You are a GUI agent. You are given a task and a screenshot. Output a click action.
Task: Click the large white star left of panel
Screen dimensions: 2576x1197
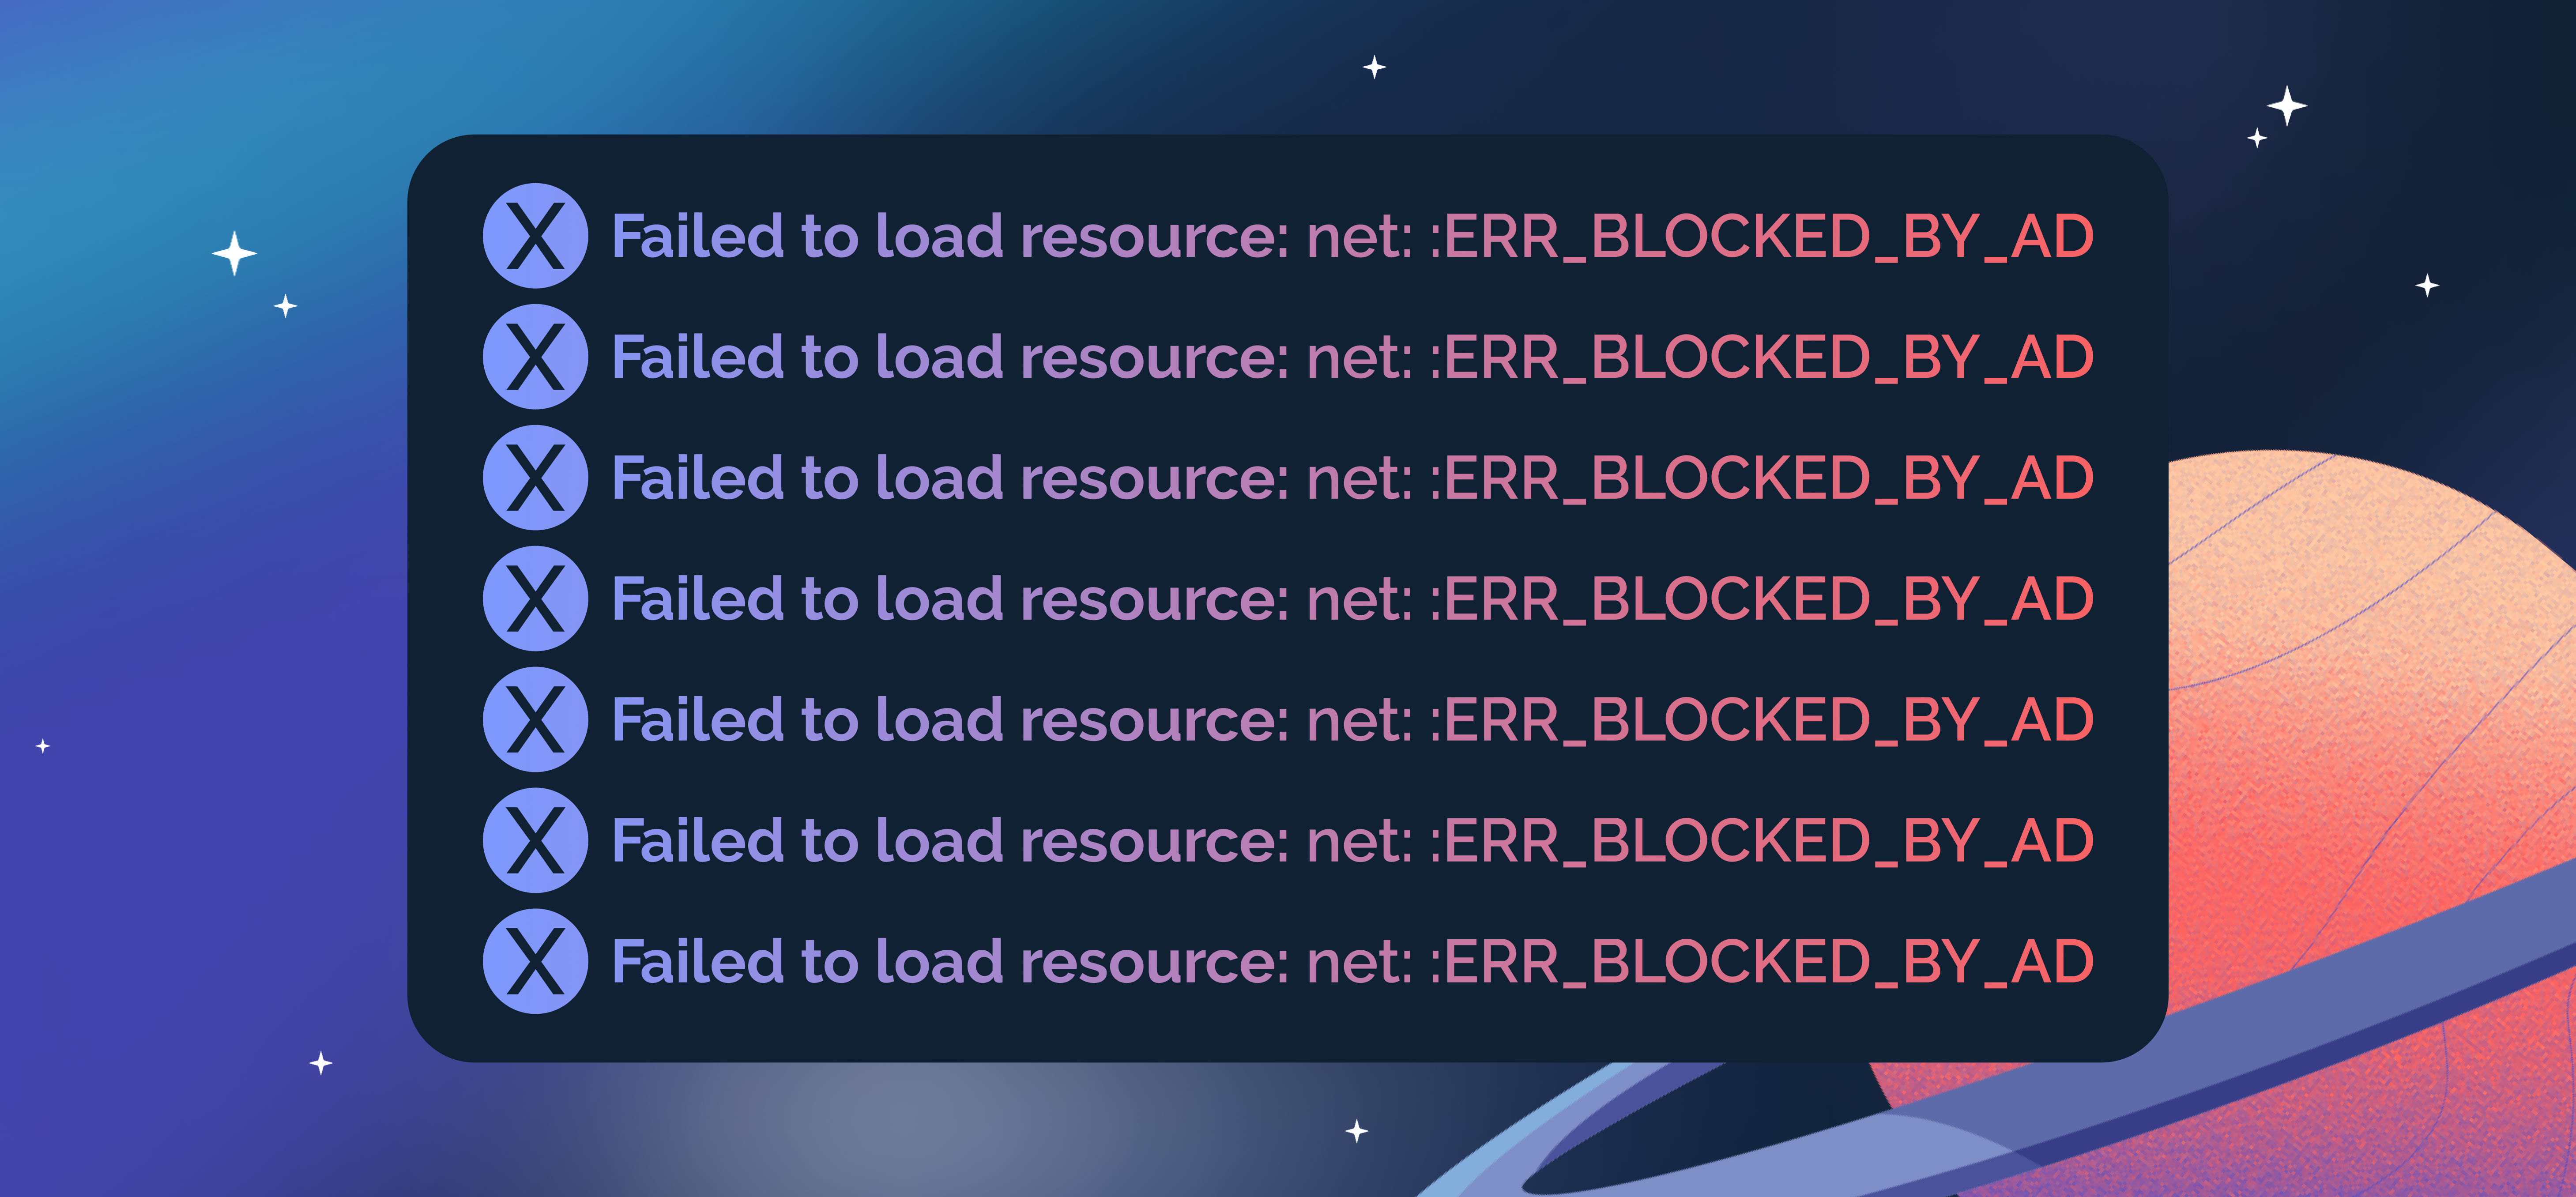click(x=235, y=253)
